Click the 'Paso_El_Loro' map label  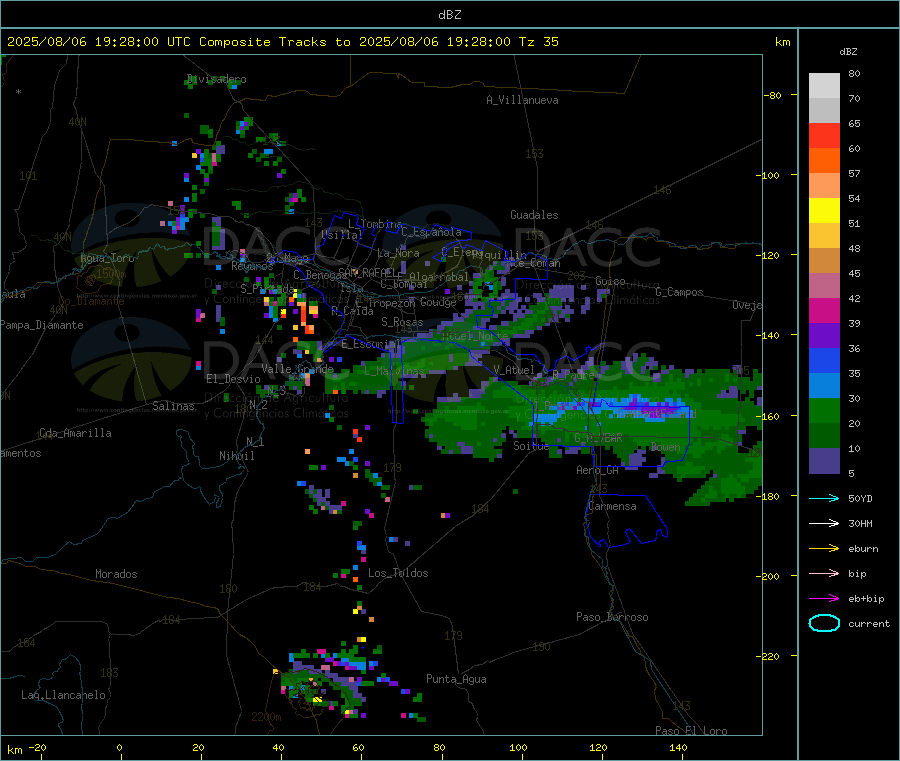[691, 731]
